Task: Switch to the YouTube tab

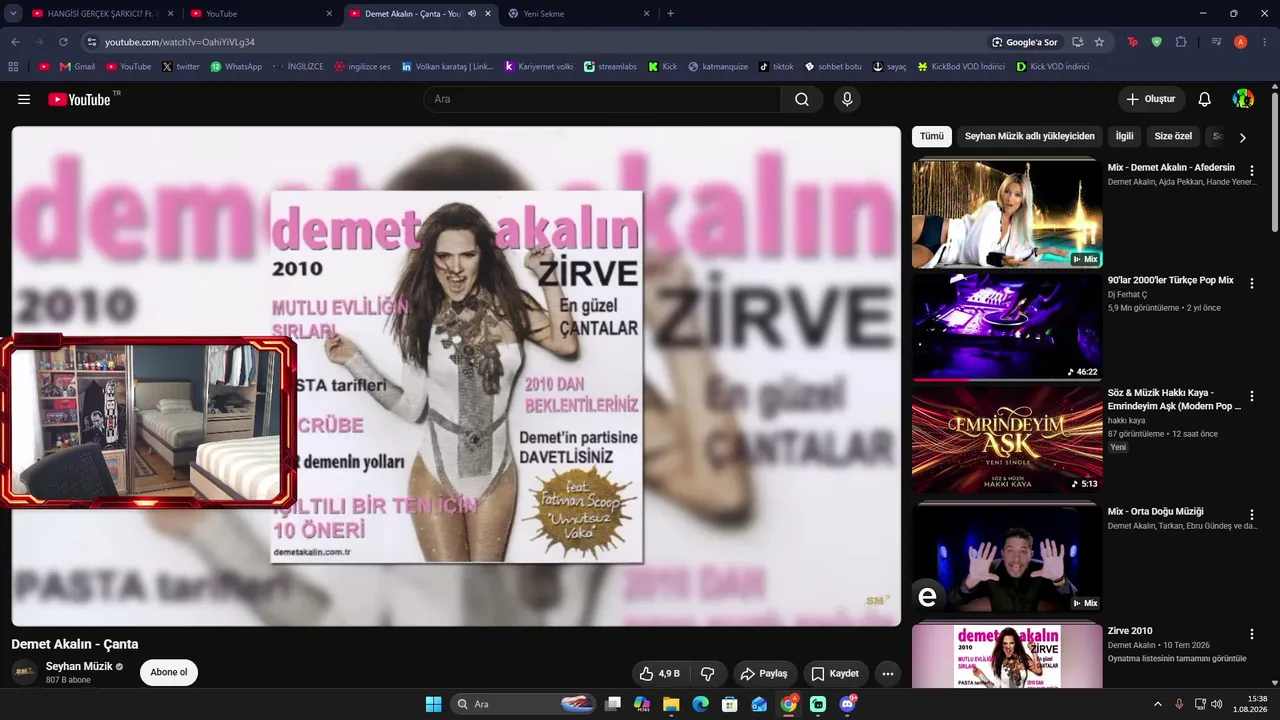Action: (262, 14)
